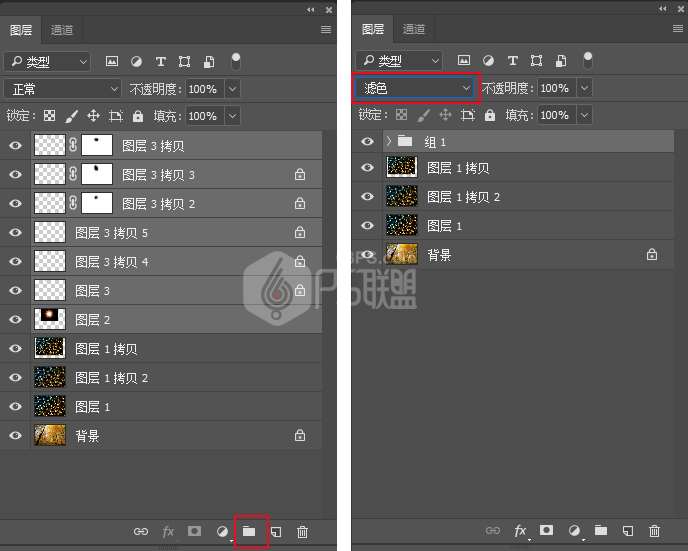The height and width of the screenshot is (551, 688).
Task: Open opacity dropdown arrow in right panel
Action: (584, 88)
